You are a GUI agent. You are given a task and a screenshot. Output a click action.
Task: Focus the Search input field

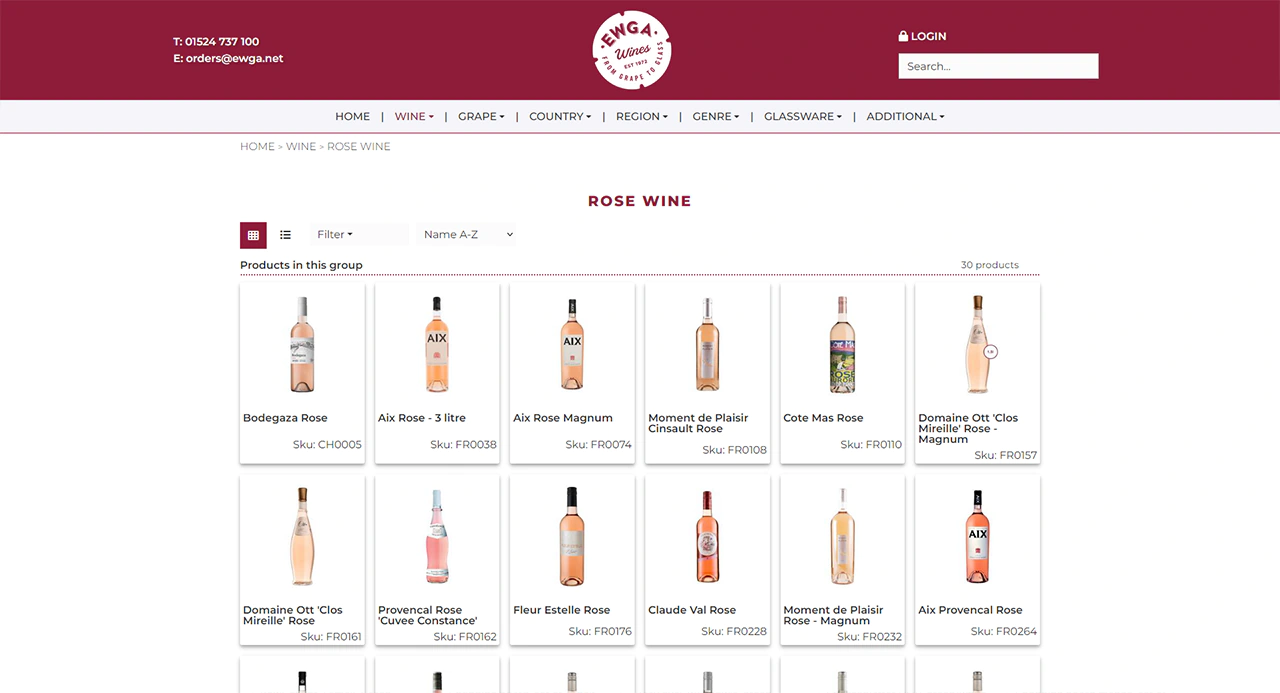pyautogui.click(x=998, y=66)
